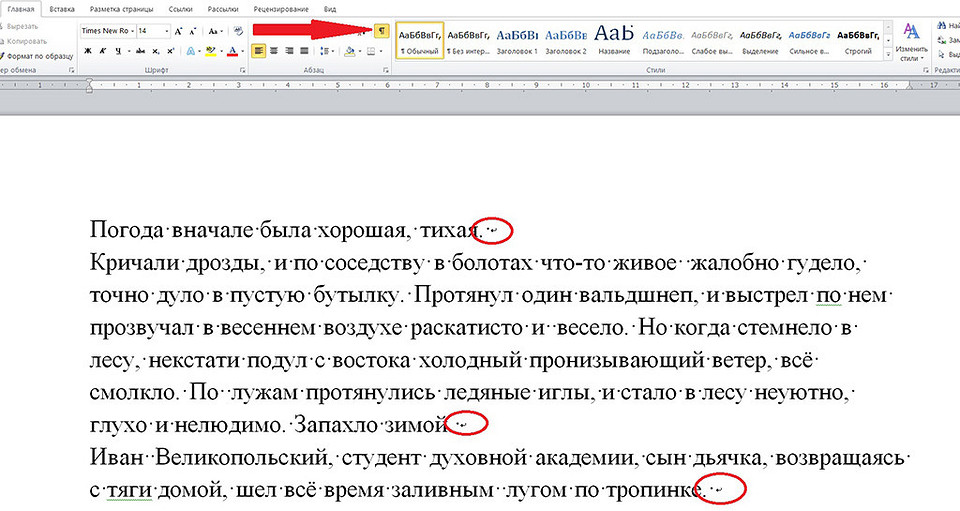960x511 pixels.
Task: Open the Change Case (Aa) menu
Action: click(214, 31)
